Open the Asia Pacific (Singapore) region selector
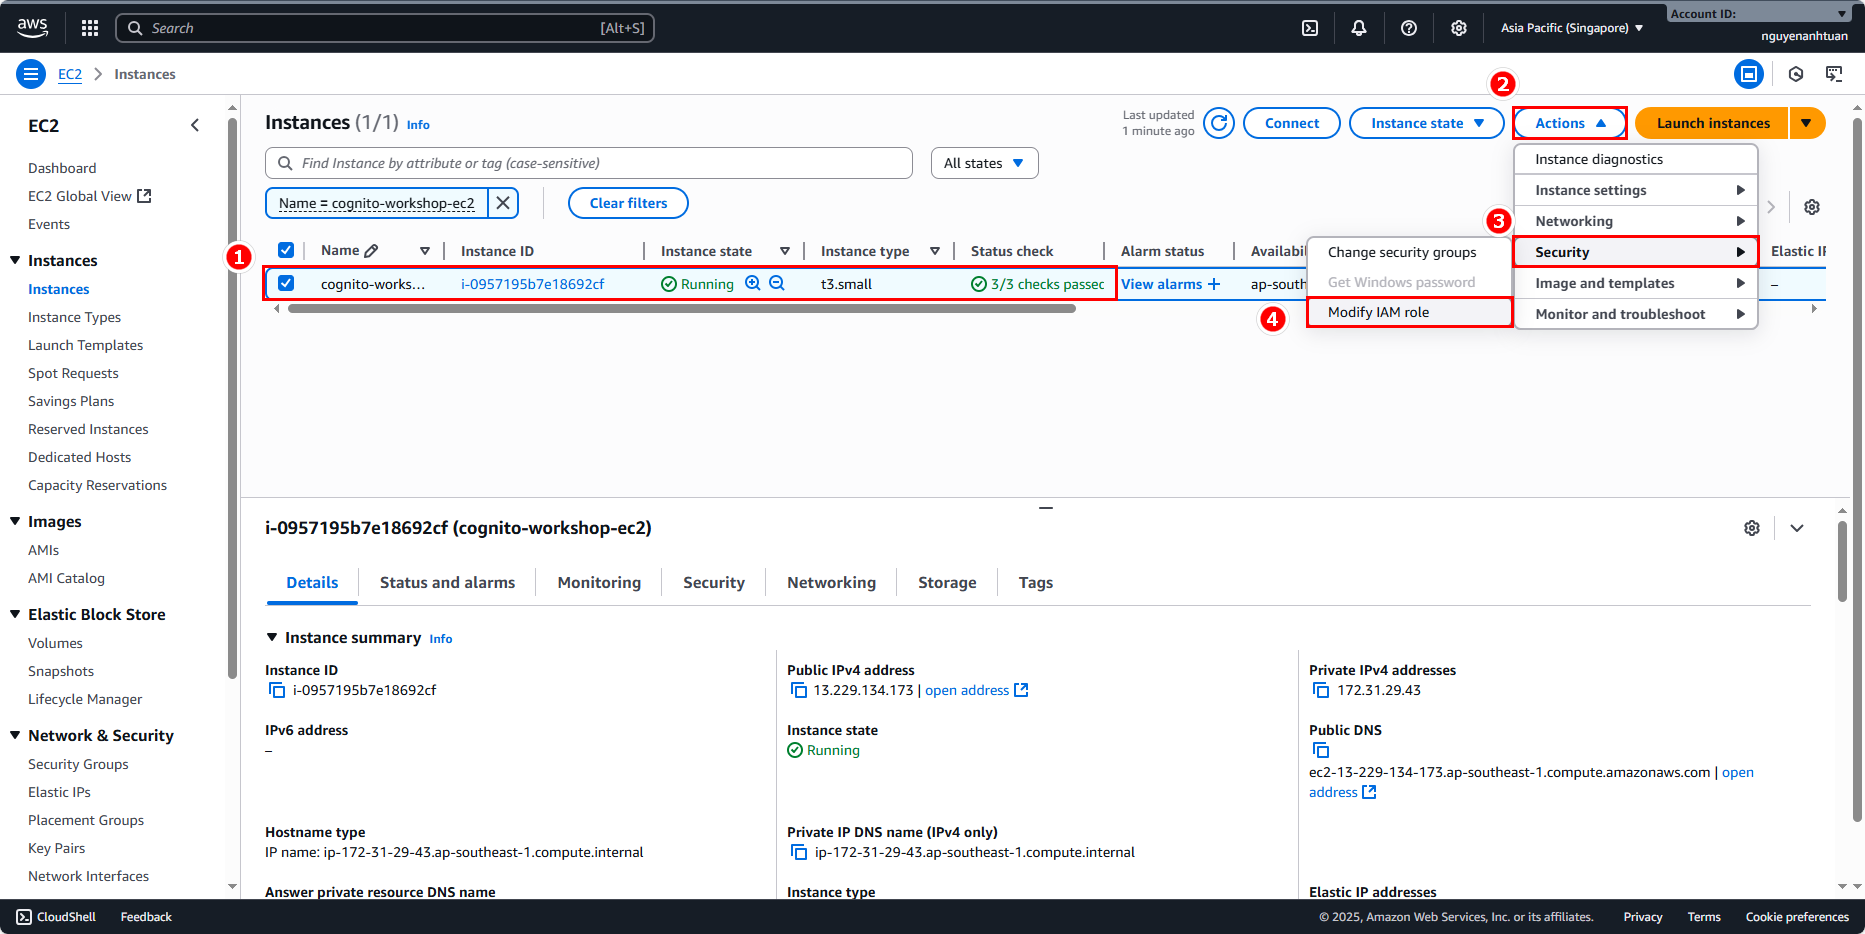Image resolution: width=1865 pixels, height=934 pixels. [x=1571, y=28]
